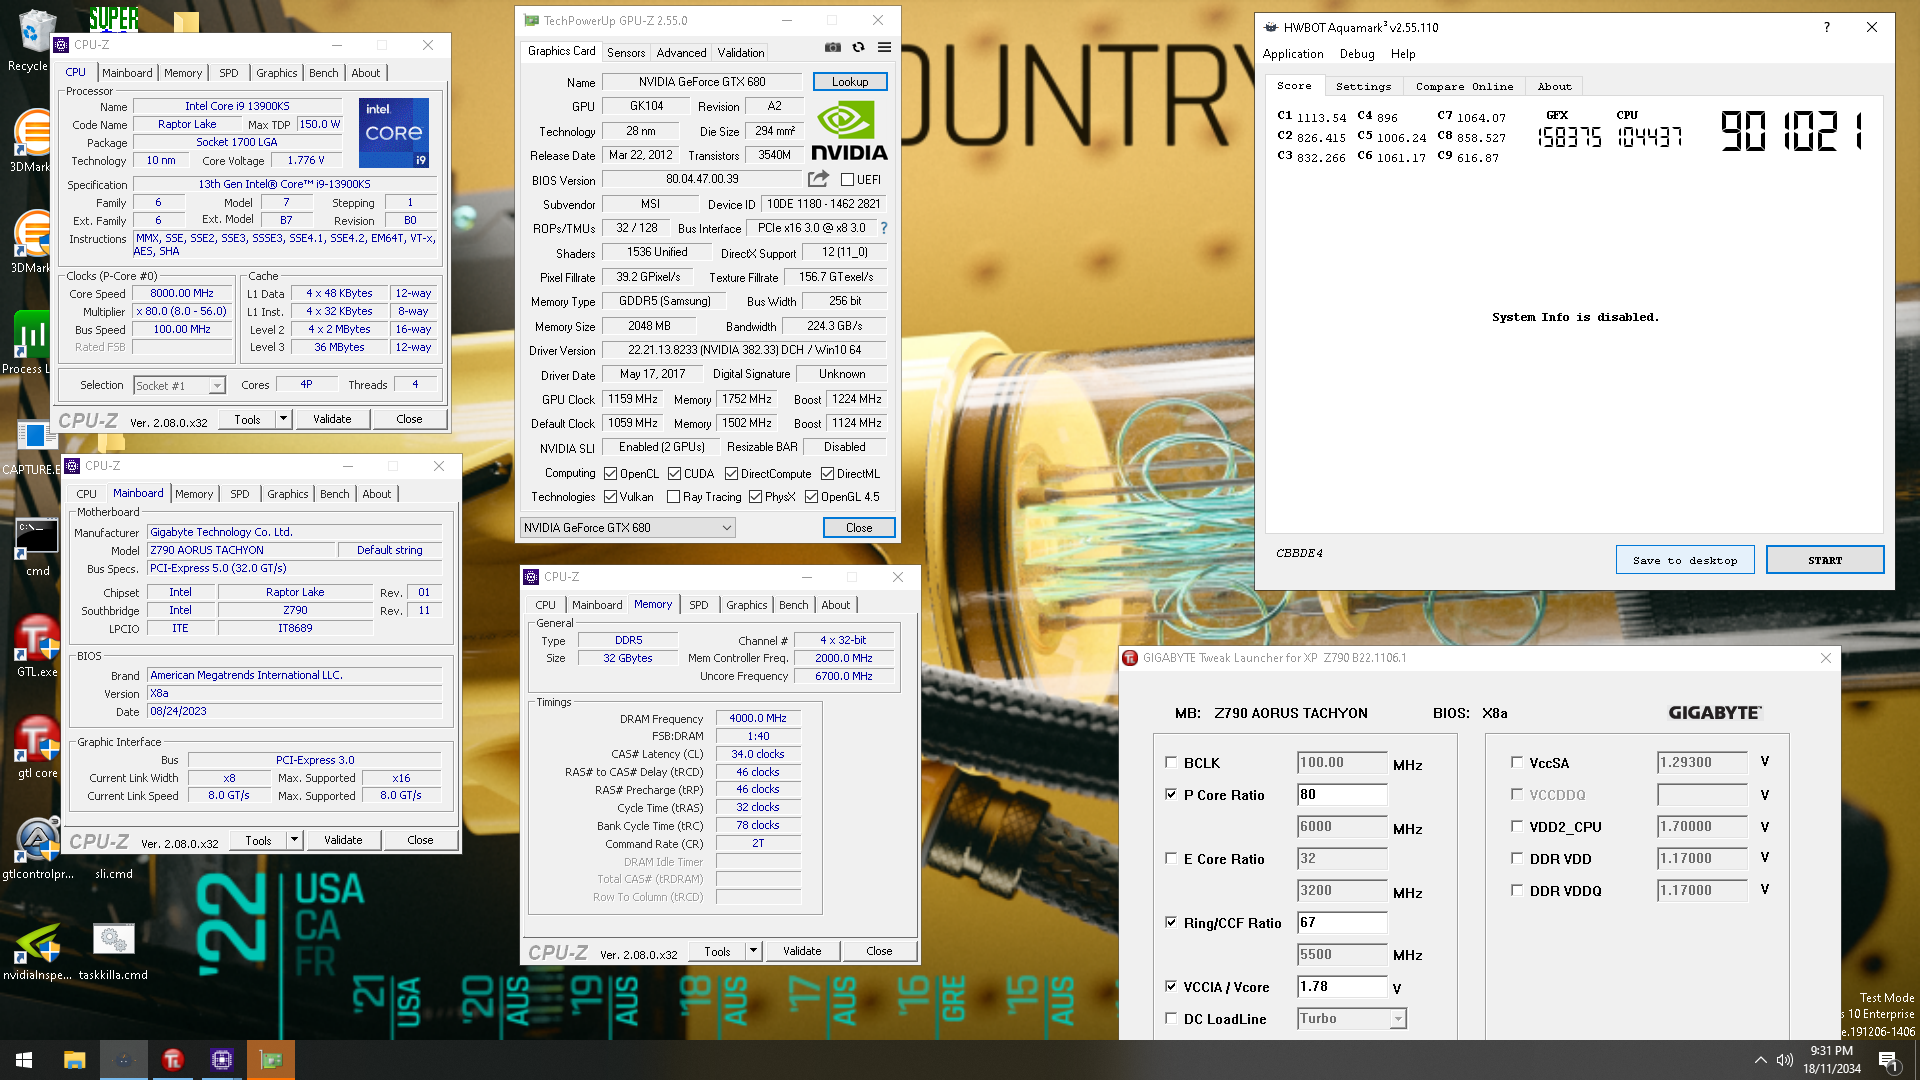
Task: Open File Explorer from the taskbar
Action: pos(75,1060)
